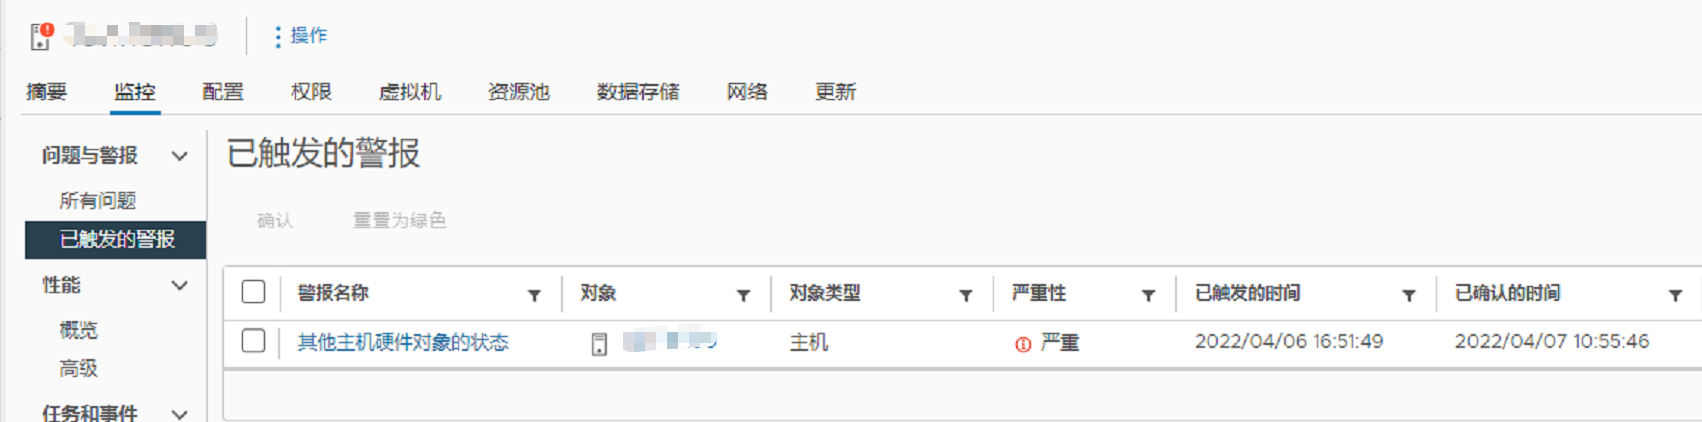Check the select-all alarms checkbox

click(253, 292)
